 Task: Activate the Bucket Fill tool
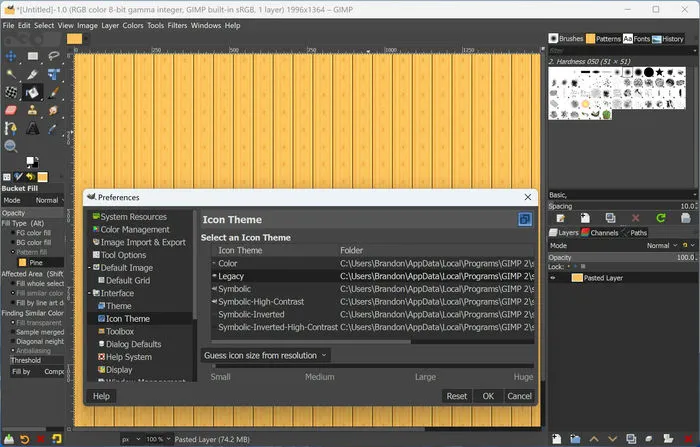[x=32, y=92]
